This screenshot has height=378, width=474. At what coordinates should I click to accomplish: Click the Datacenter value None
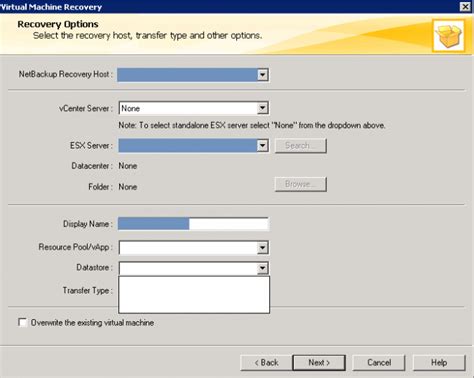pyautogui.click(x=128, y=166)
